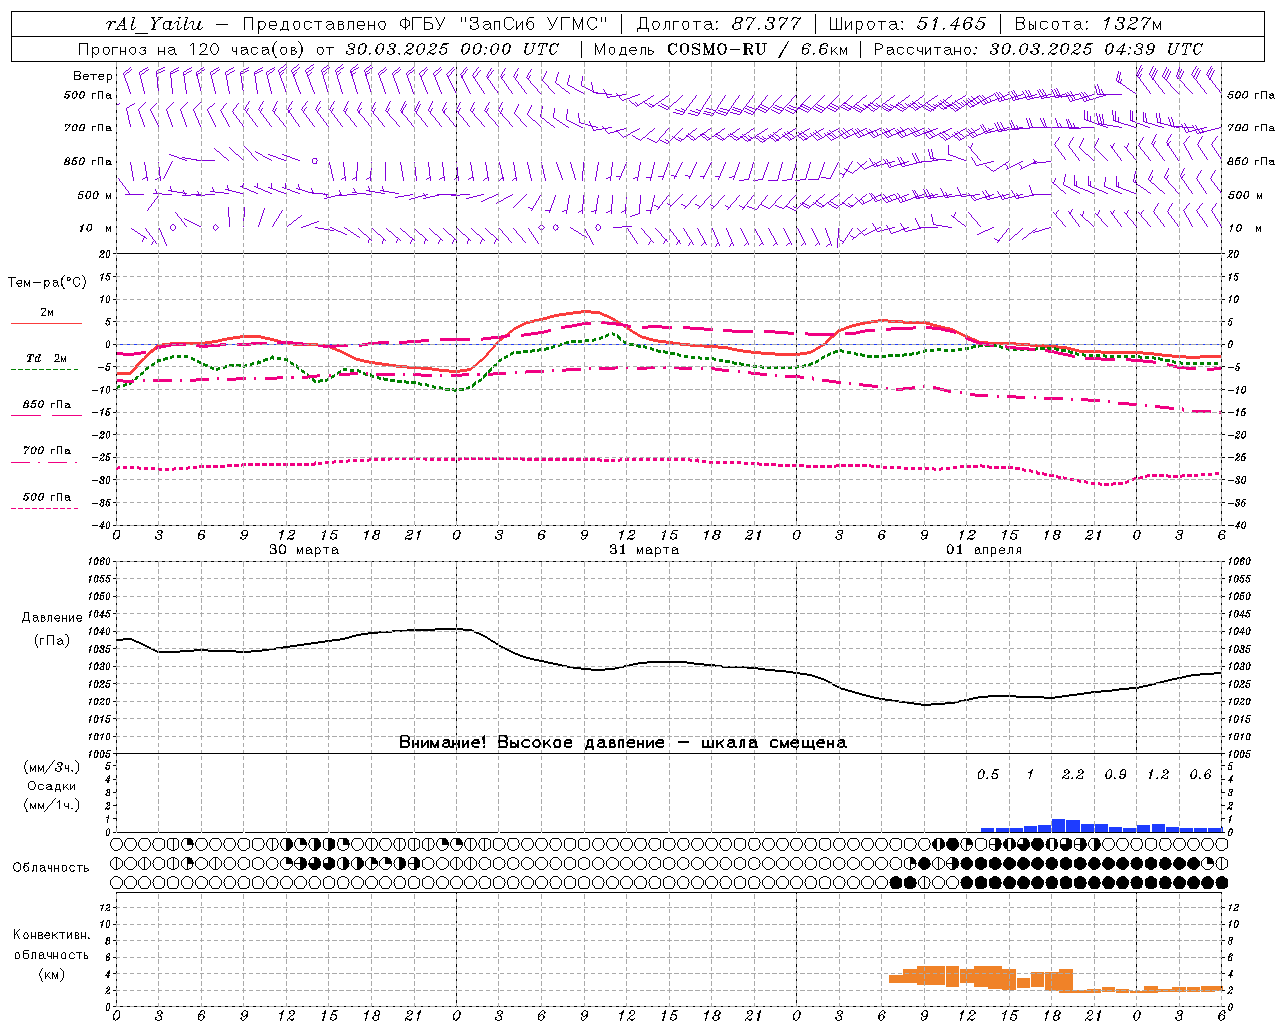Click the 700 гПа entry in temperature legend
Image resolution: width=1280 pixels, height=1024 pixels.
point(46,451)
